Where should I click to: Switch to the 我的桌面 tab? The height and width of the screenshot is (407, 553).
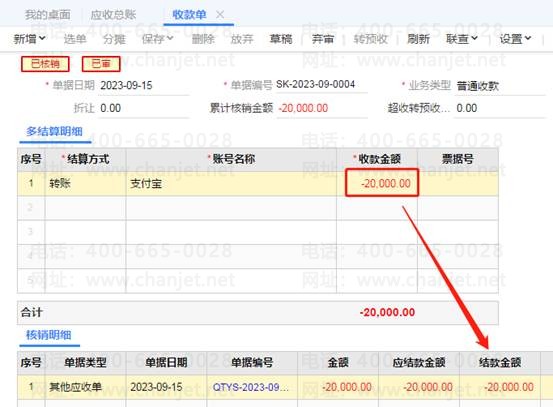[48, 15]
